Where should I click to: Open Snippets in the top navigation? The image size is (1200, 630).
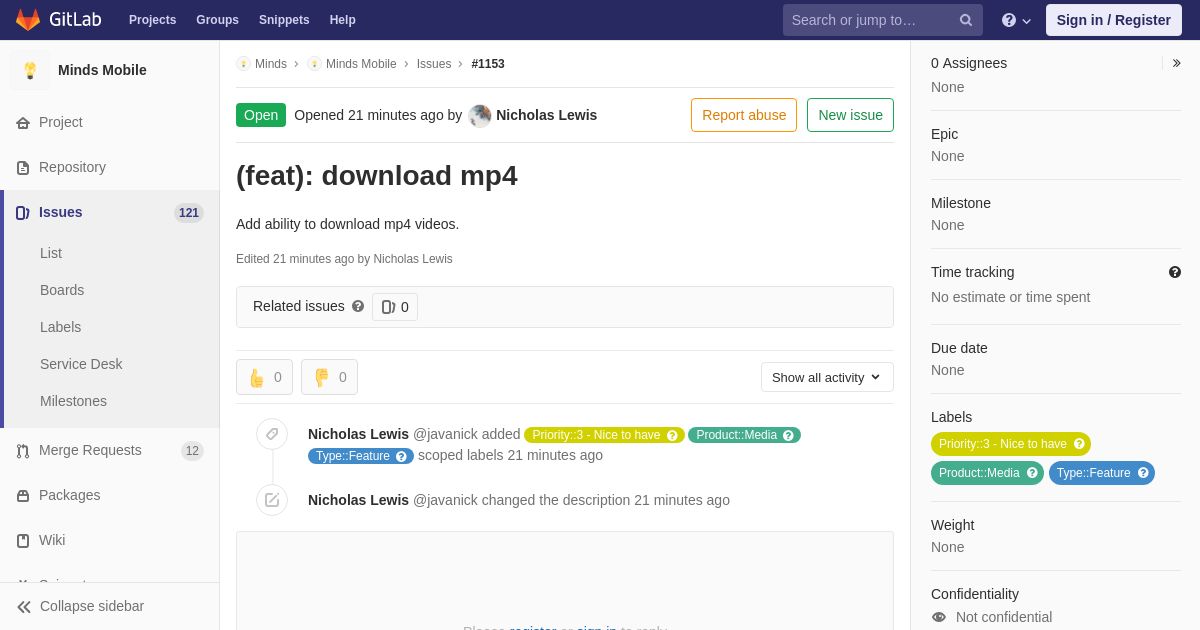point(284,20)
